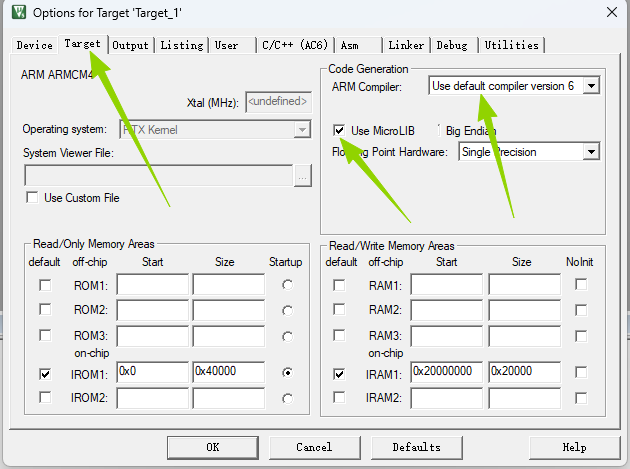Go to the Utilities tab
This screenshot has height=469, width=630.
coord(511,45)
